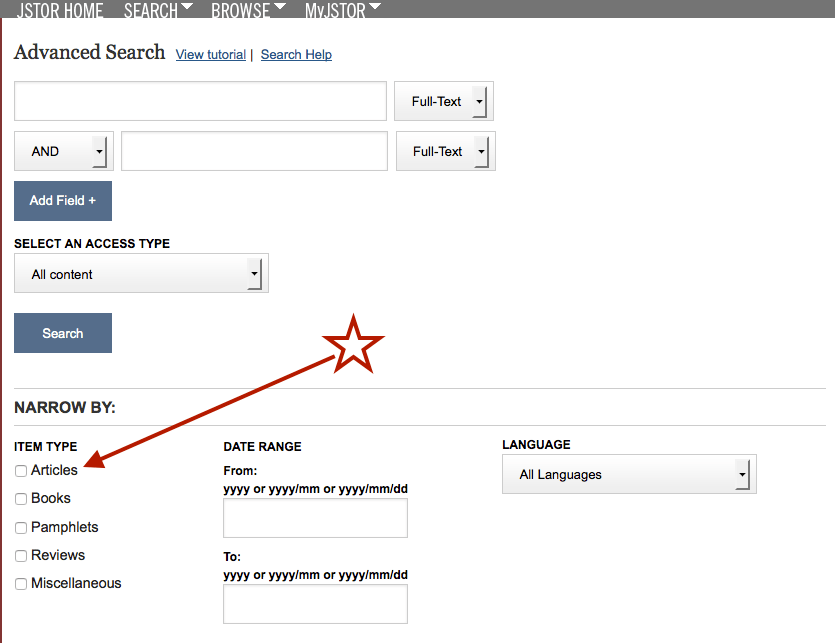Click the first search term field
This screenshot has width=835, height=643.
(x=199, y=100)
